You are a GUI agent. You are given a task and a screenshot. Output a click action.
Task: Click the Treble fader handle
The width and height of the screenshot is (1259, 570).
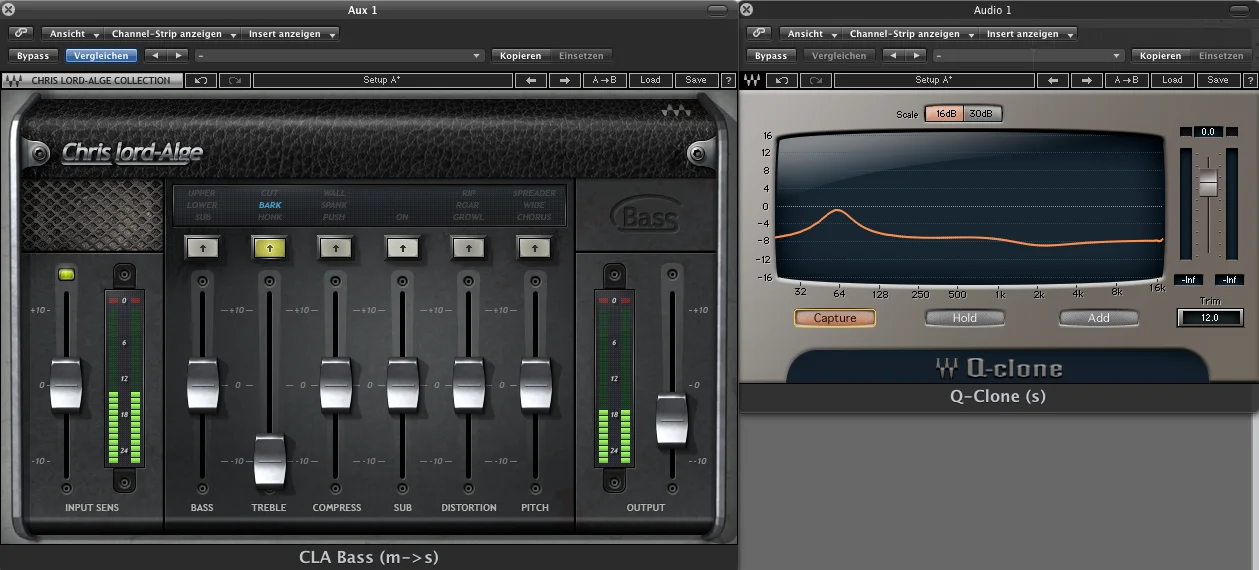[x=269, y=460]
